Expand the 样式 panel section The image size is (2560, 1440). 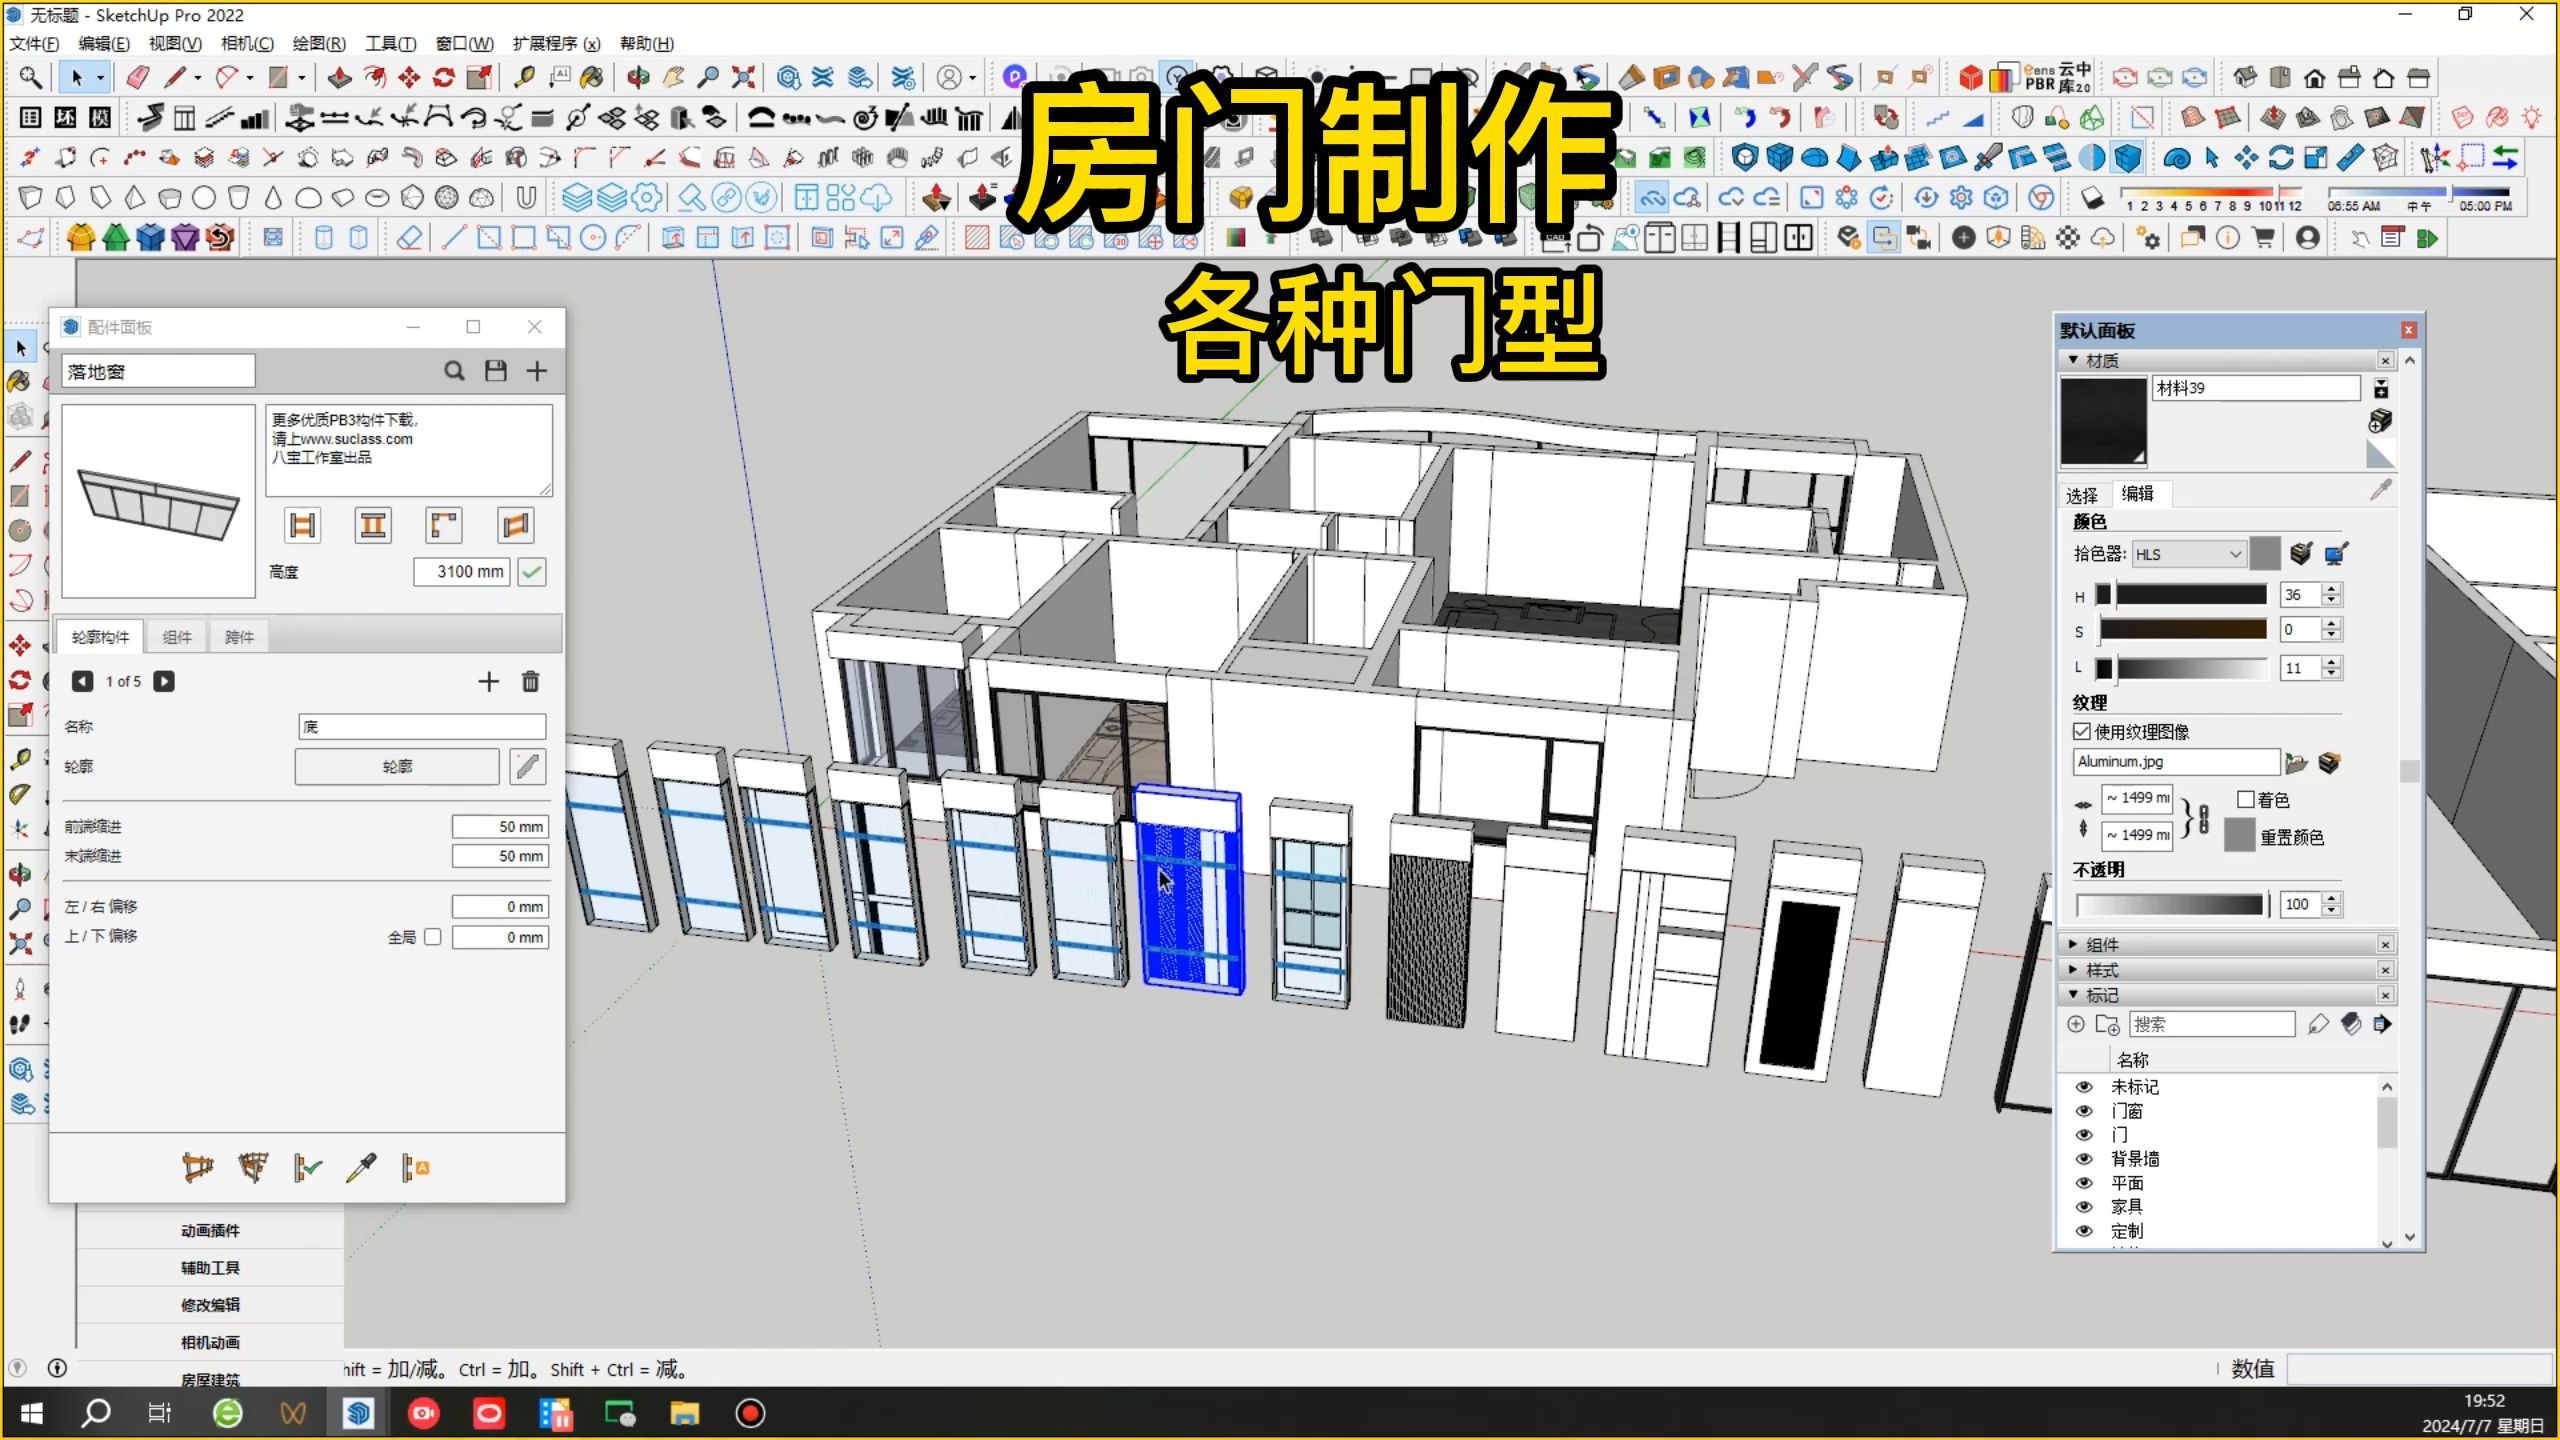2073,970
